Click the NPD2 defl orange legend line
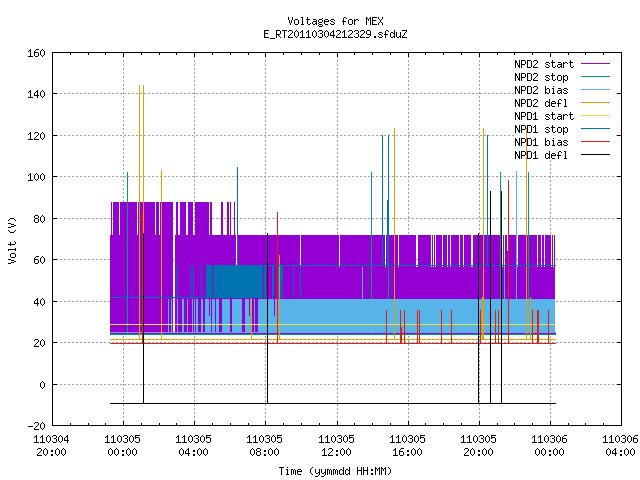 tap(595, 103)
